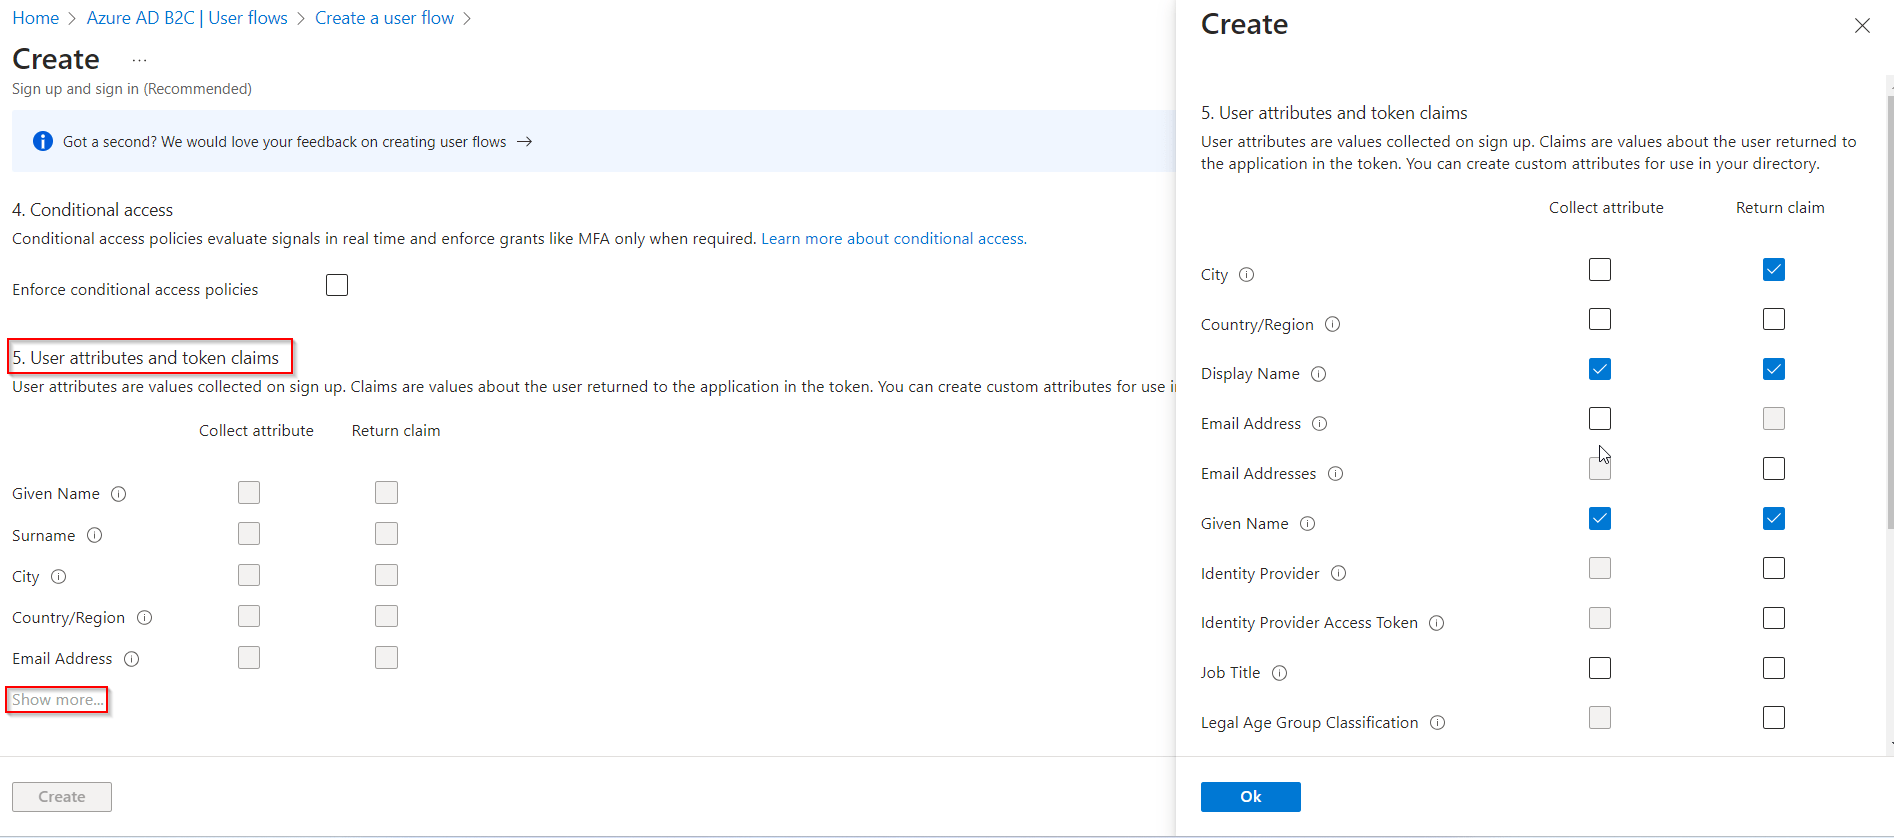Click the arrow icon in the feedback banner
This screenshot has height=838, width=1894.
524,142
